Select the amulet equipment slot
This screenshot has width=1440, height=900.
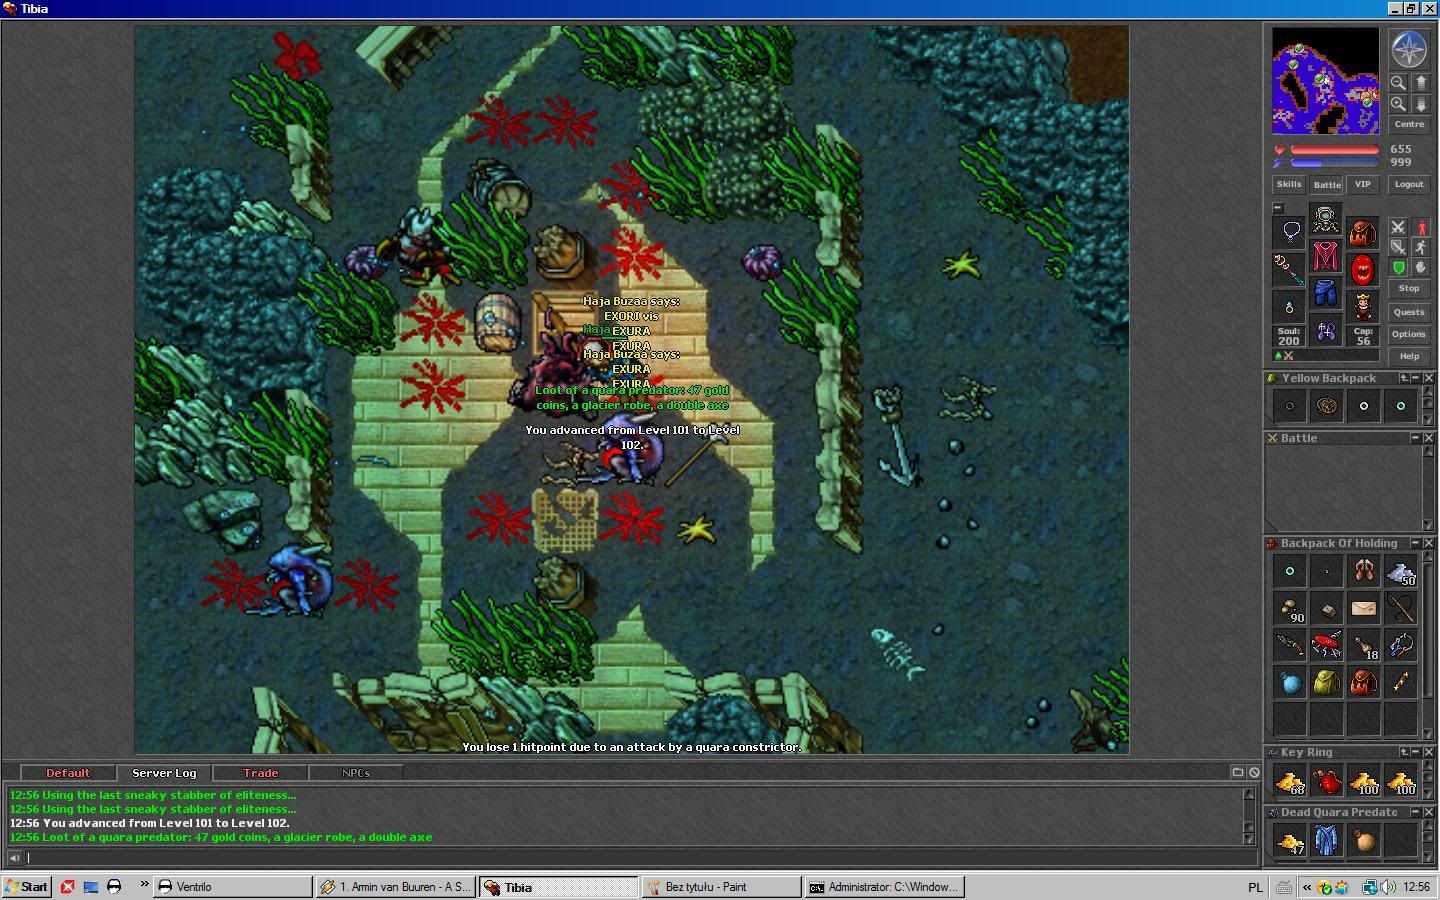[1290, 232]
